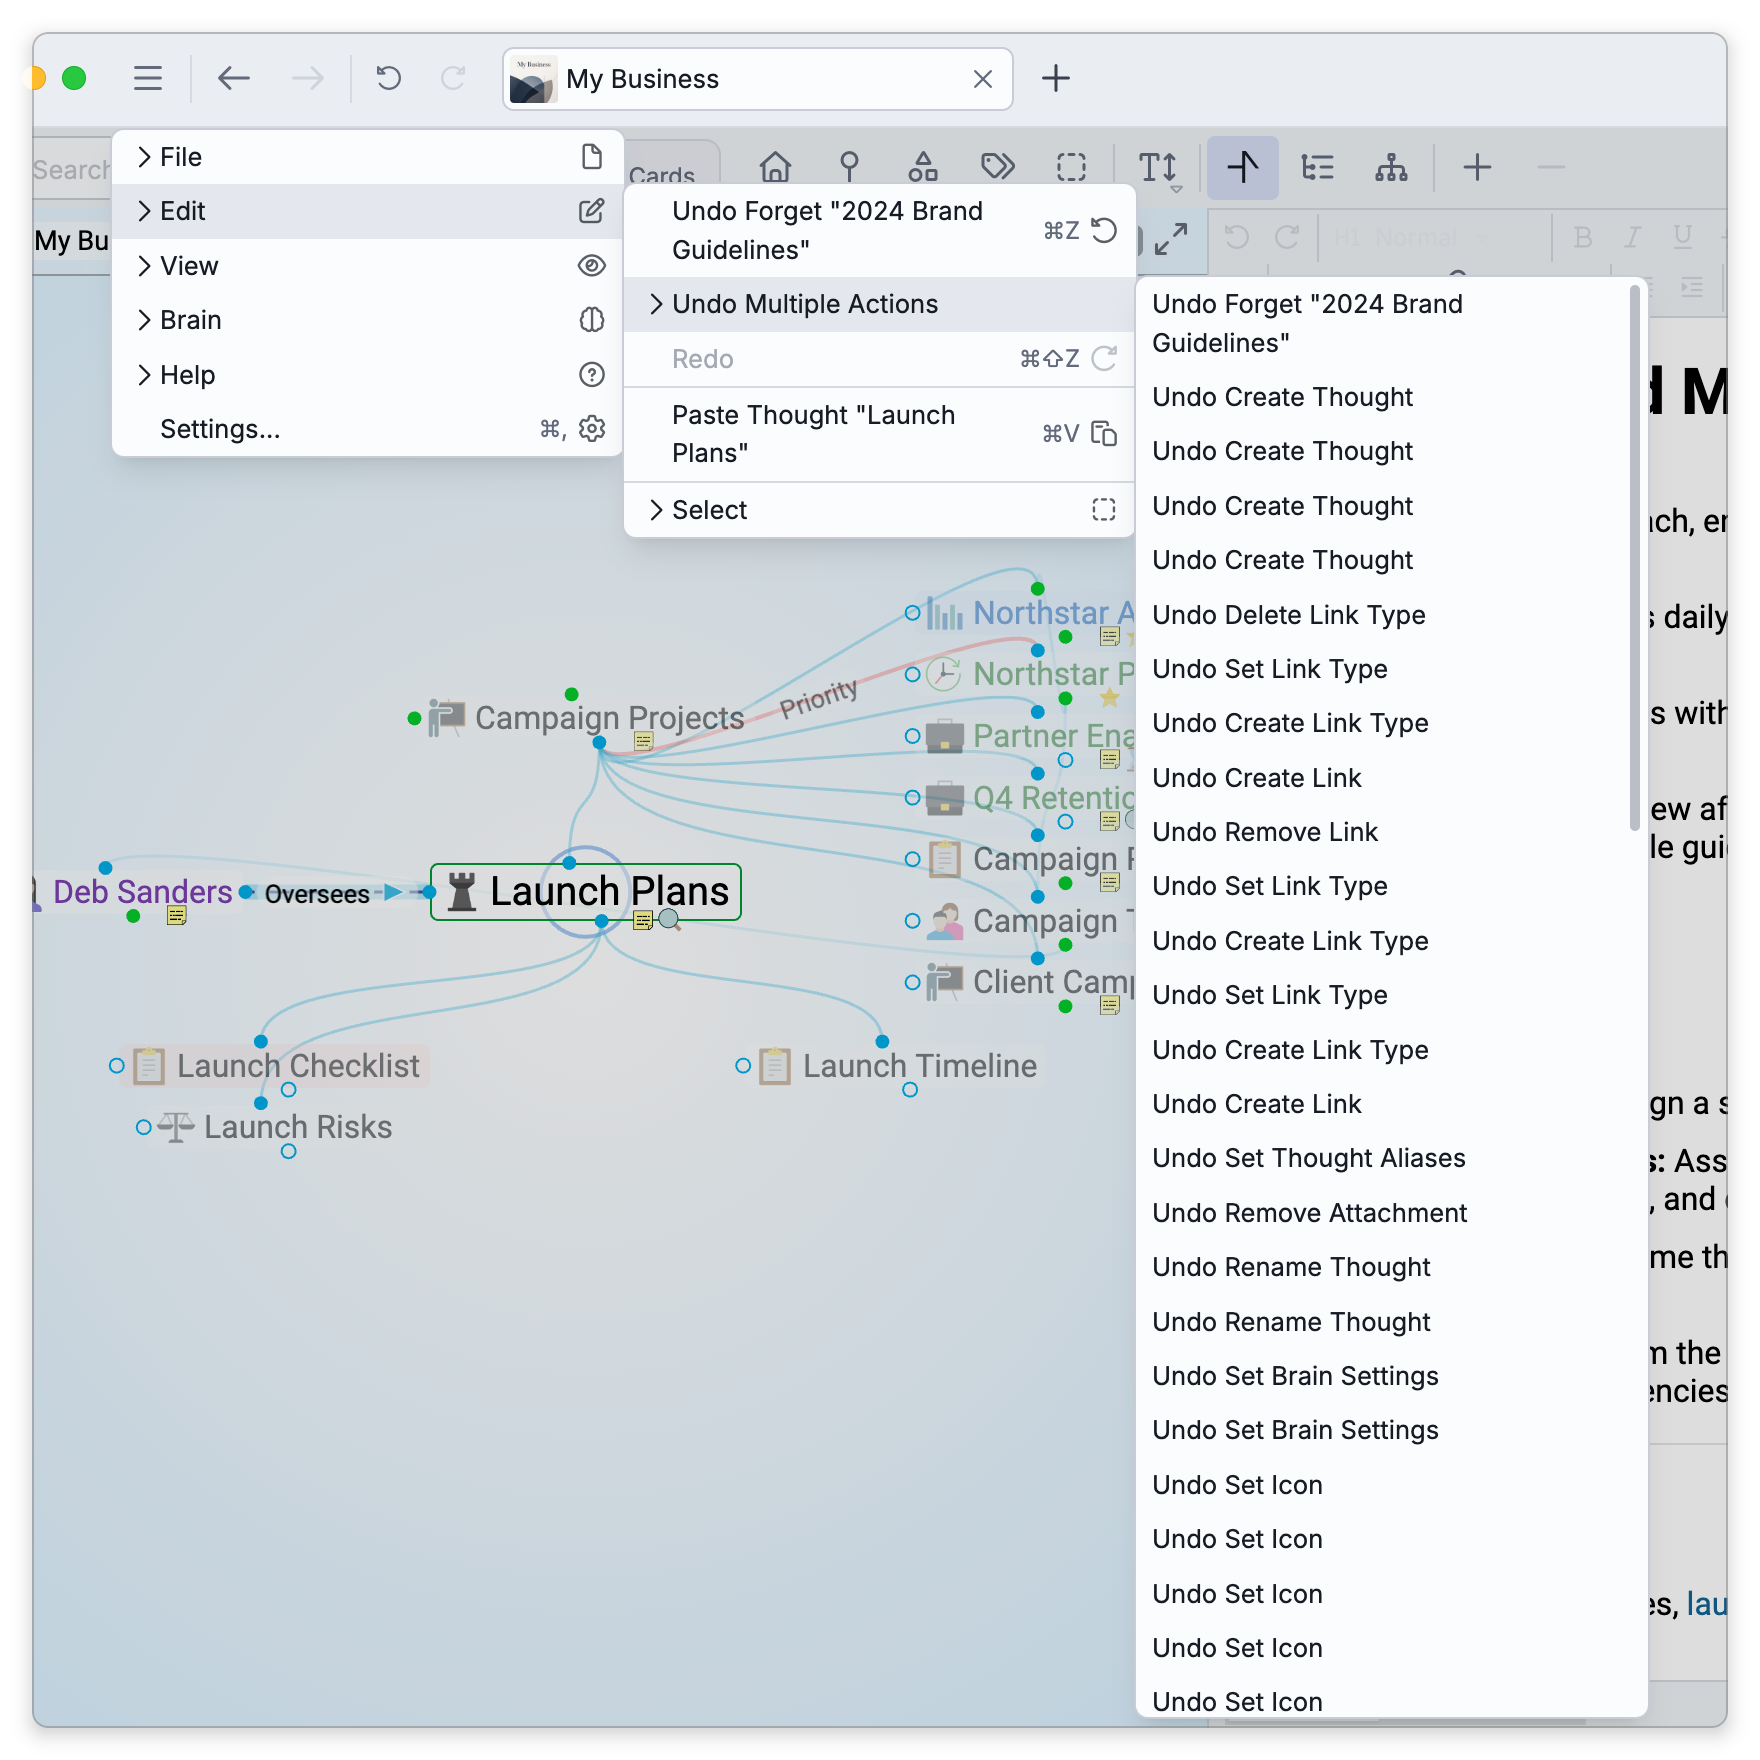This screenshot has height=1760, width=1760.
Task: Click the undo icon in the title bar
Action: coord(388,78)
